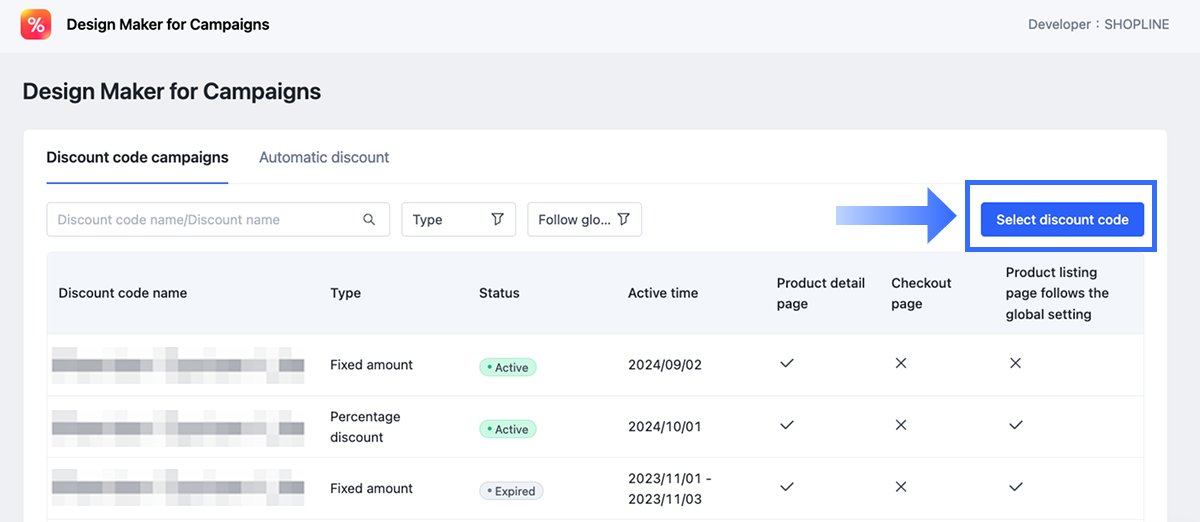Click the Active status badge in first row
Image resolution: width=1200 pixels, height=522 pixels.
click(x=508, y=367)
